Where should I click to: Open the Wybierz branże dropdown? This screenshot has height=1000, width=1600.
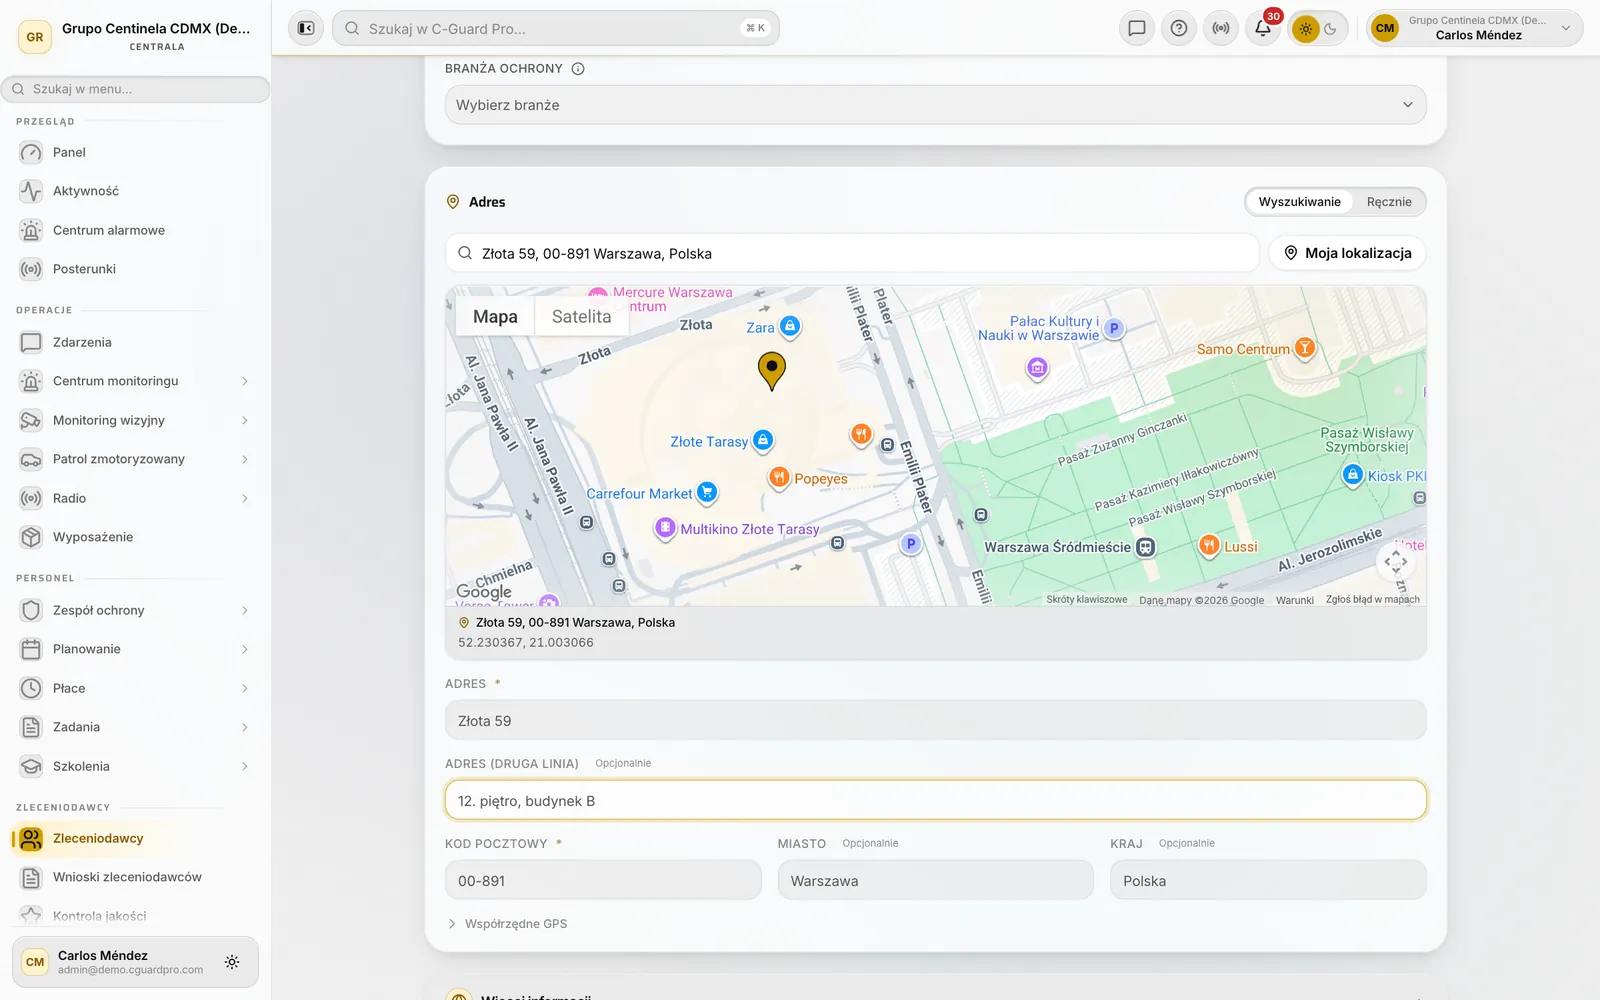(935, 105)
